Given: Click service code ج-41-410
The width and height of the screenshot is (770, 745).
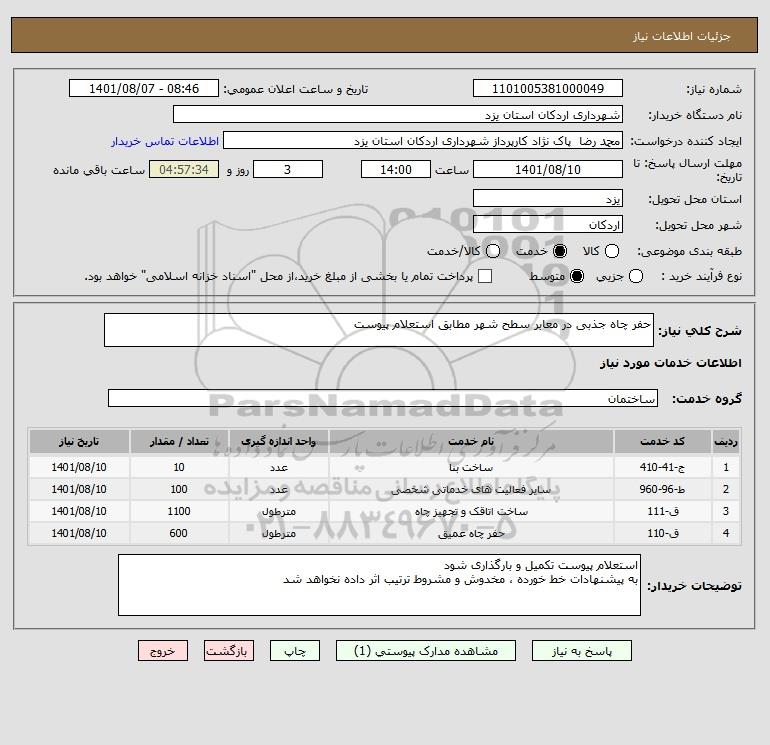Looking at the screenshot, I should point(662,467).
